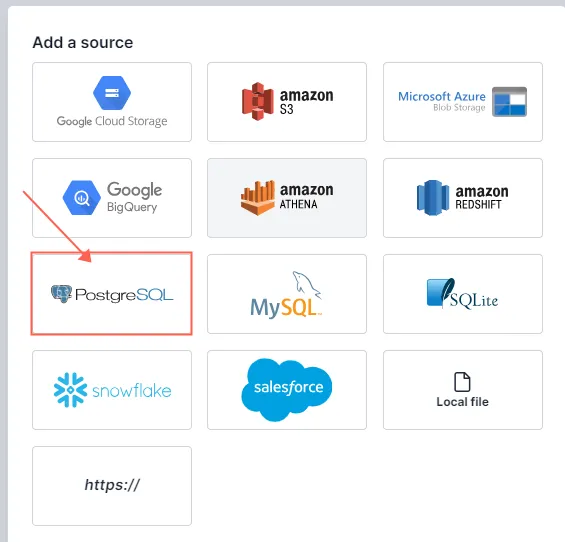This screenshot has width=565, height=542.
Task: Select Microsoft Azure Blob Storage card
Action: [463, 102]
